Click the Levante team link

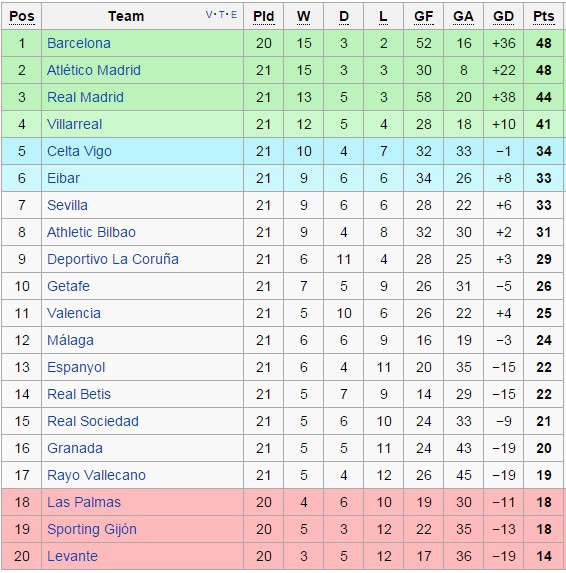point(72,557)
